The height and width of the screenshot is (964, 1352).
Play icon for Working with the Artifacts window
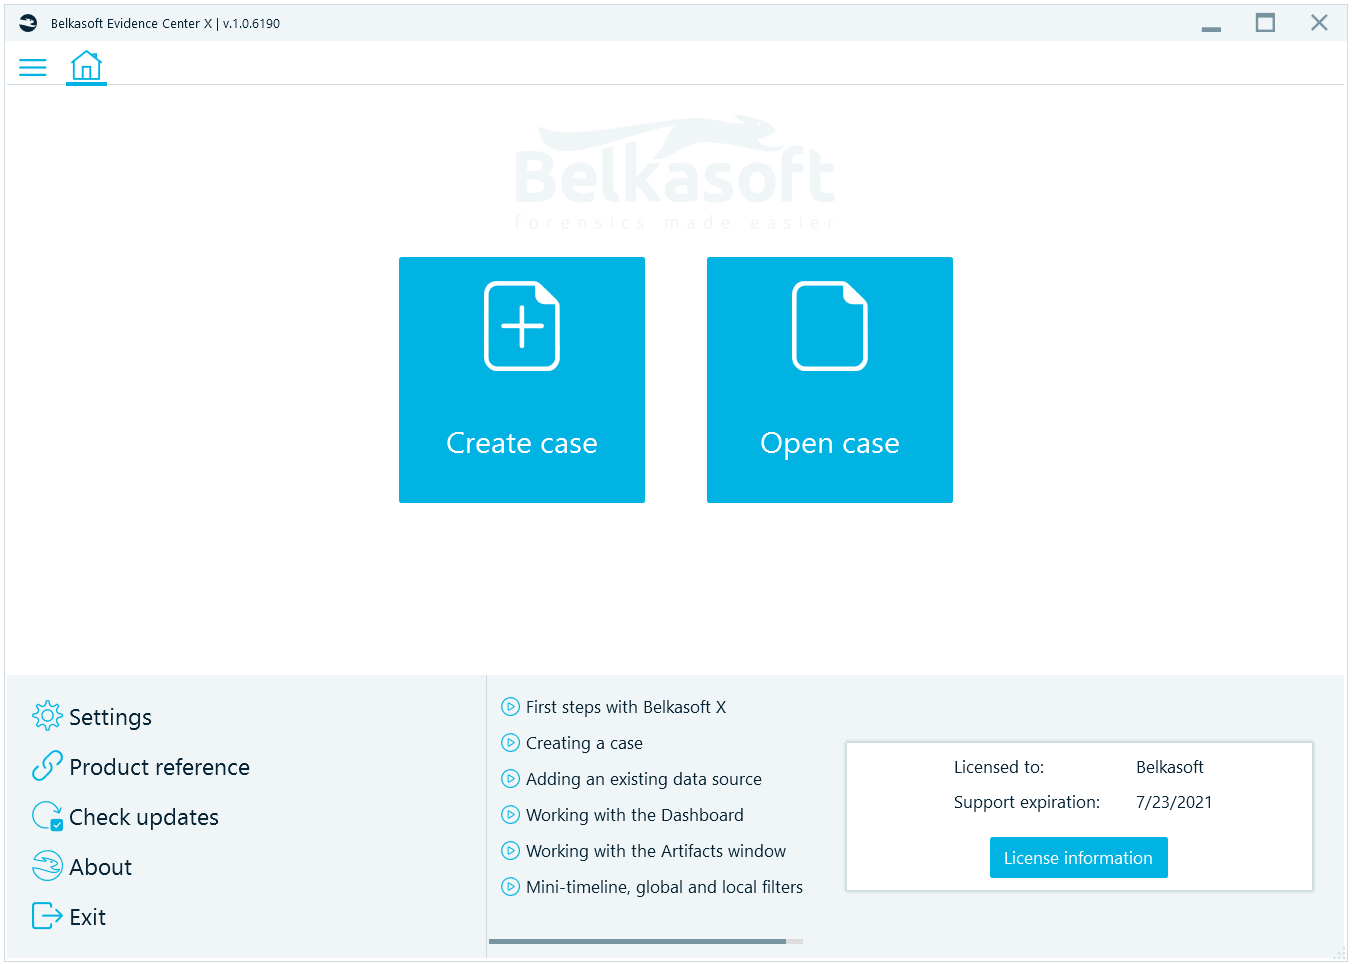click(x=510, y=851)
